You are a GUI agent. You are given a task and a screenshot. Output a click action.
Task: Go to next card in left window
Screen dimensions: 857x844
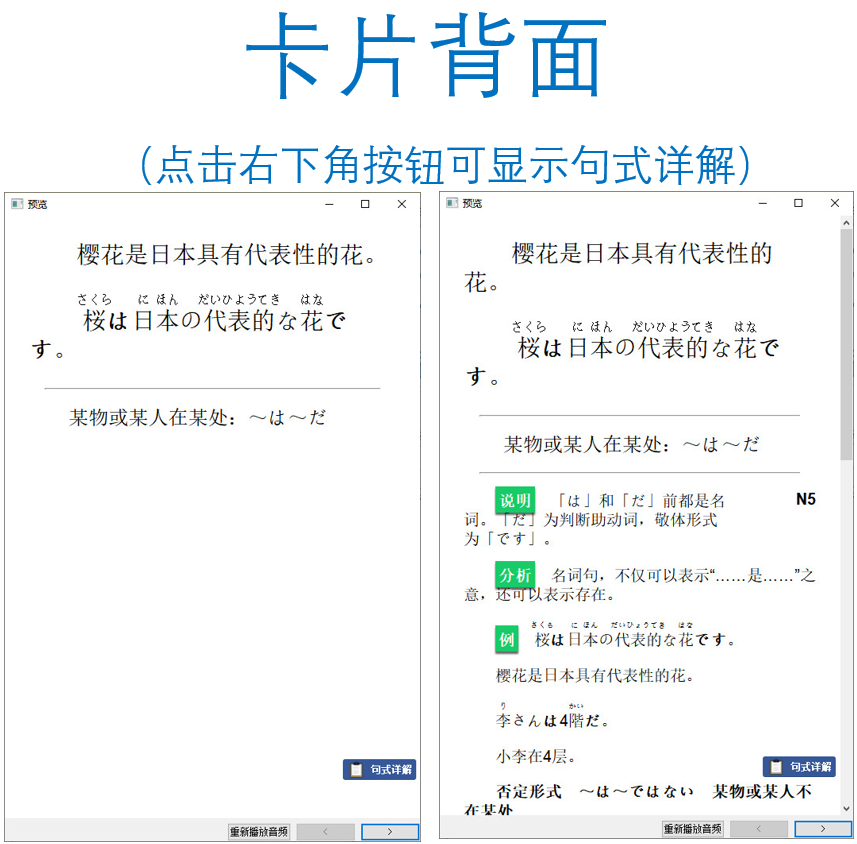390,831
